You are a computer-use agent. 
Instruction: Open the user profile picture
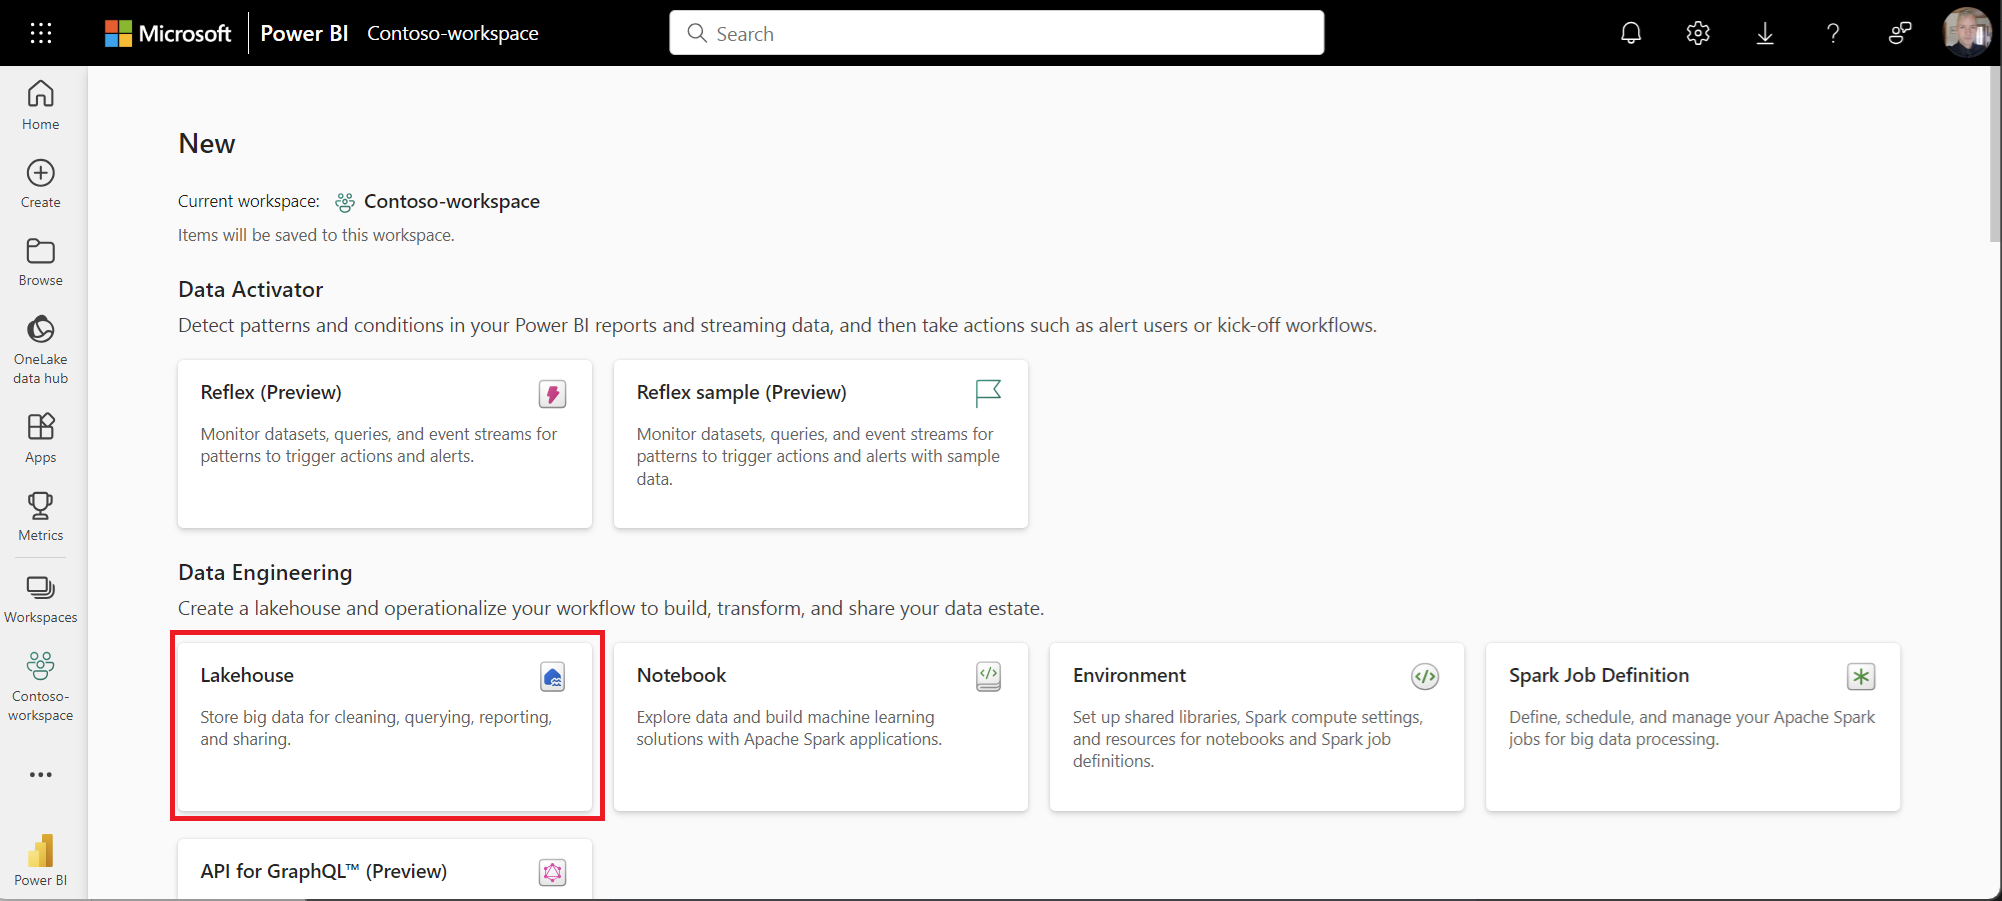point(1967,33)
